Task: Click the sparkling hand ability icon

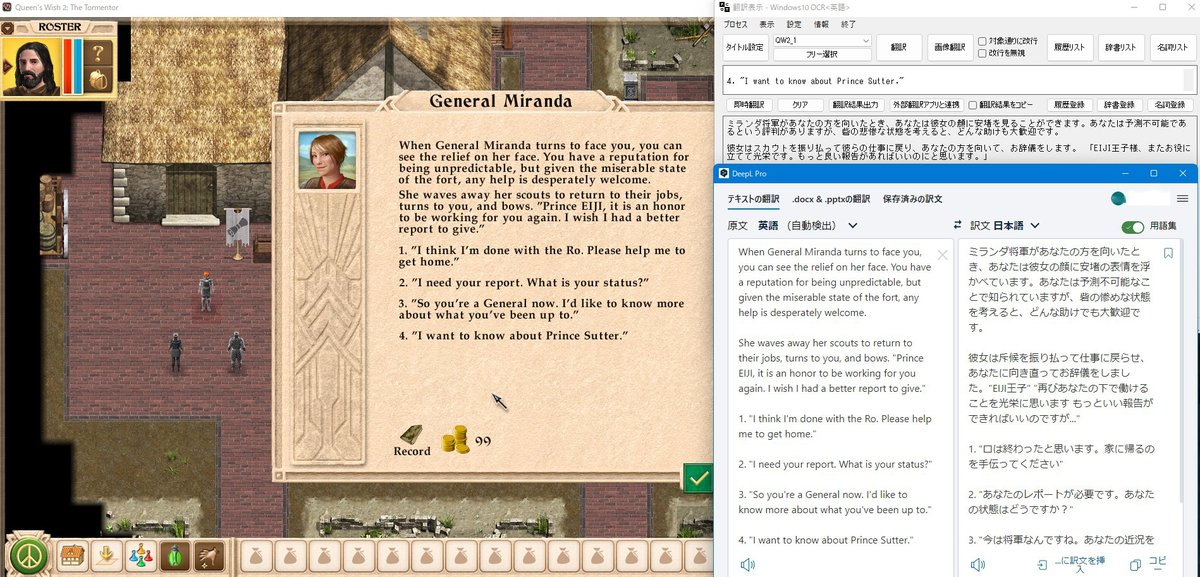Action: coord(209,555)
